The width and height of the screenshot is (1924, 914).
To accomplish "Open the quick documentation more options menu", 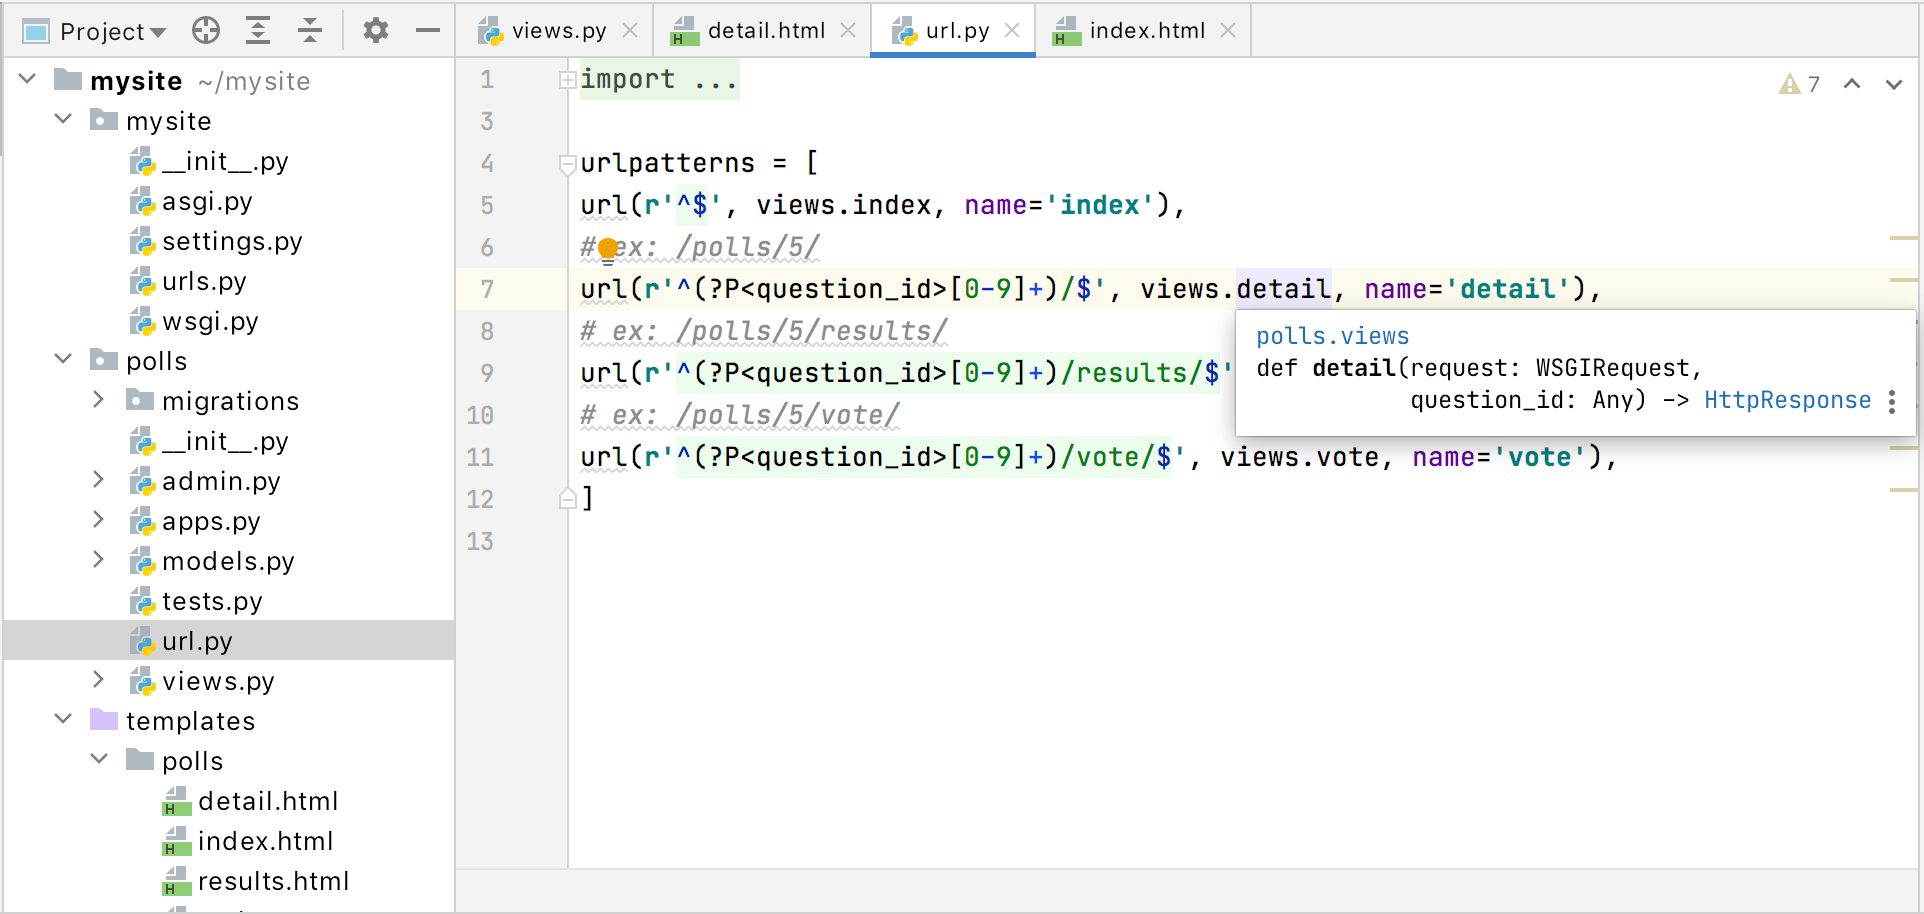I will tap(1892, 402).
